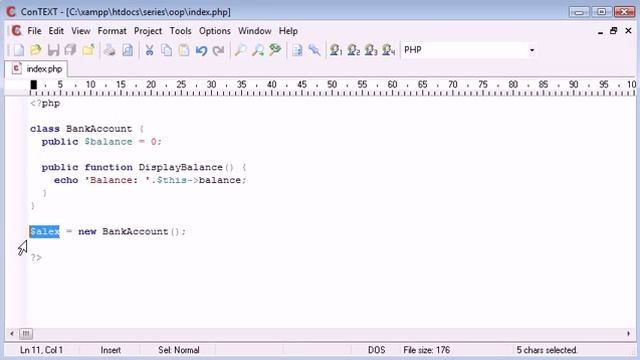640x360 pixels.
Task: Click the 'DOS' file format status entry
Action: [x=376, y=350]
